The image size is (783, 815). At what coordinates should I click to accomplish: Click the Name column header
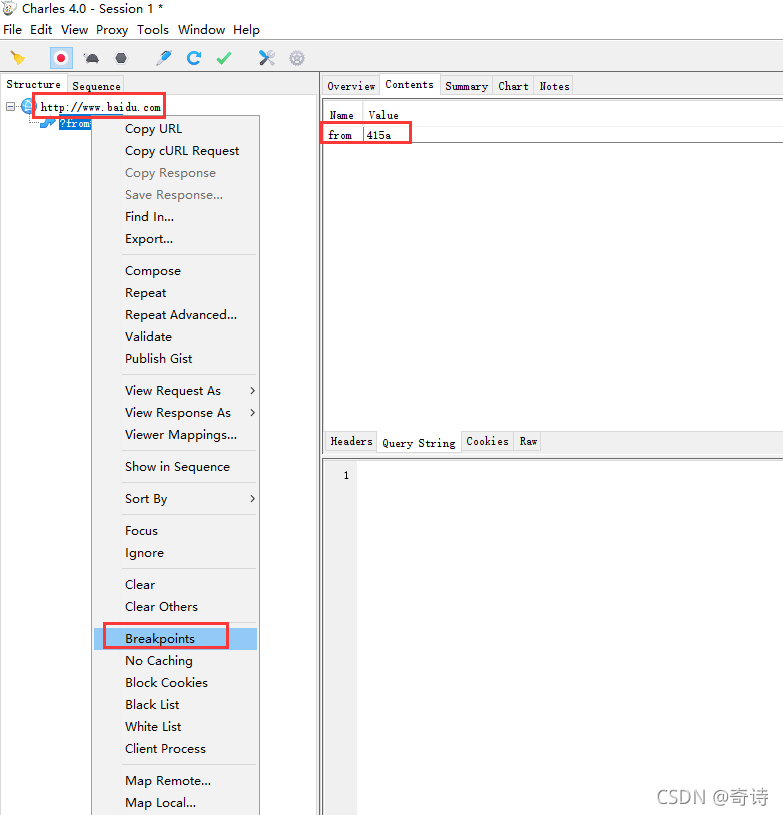click(342, 115)
